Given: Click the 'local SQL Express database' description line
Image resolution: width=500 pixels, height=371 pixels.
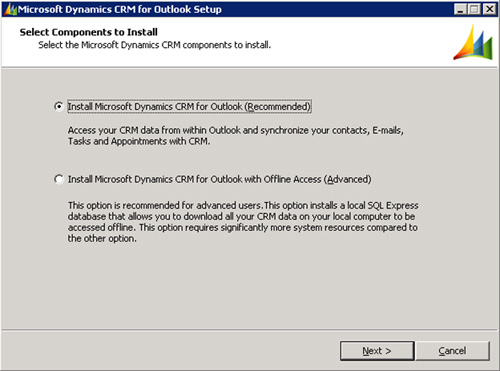Looking at the screenshot, I should 243,205.
